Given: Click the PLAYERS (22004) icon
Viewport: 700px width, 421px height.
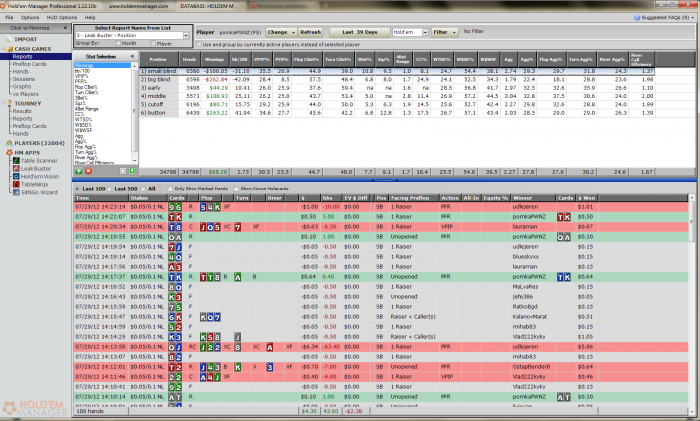Looking at the screenshot, I should (9, 143).
